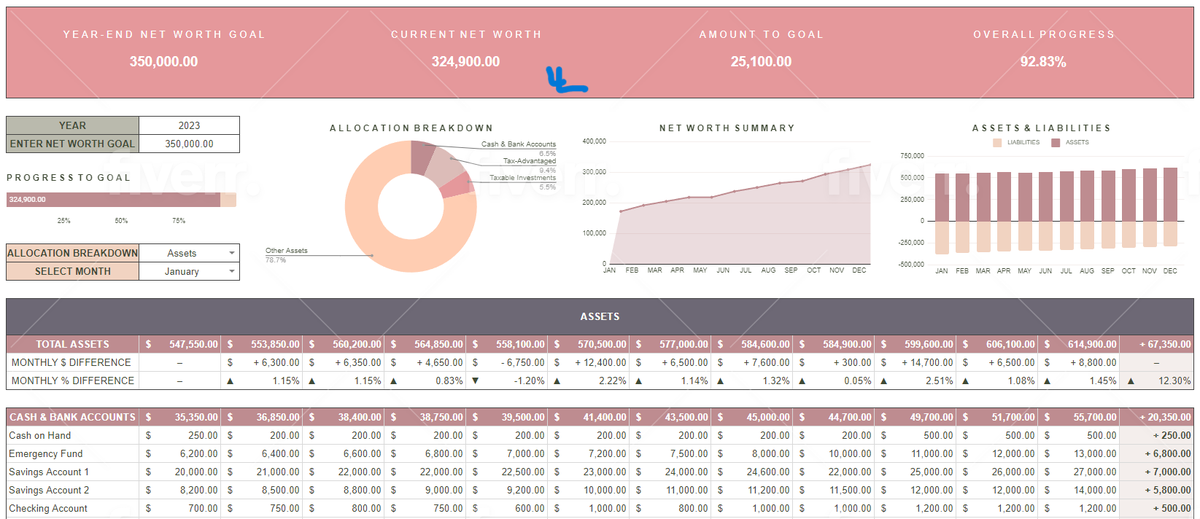Select the Year-End Net Worth Goal card
Image resolution: width=1200 pixels, height=519 pixels.
(164, 48)
